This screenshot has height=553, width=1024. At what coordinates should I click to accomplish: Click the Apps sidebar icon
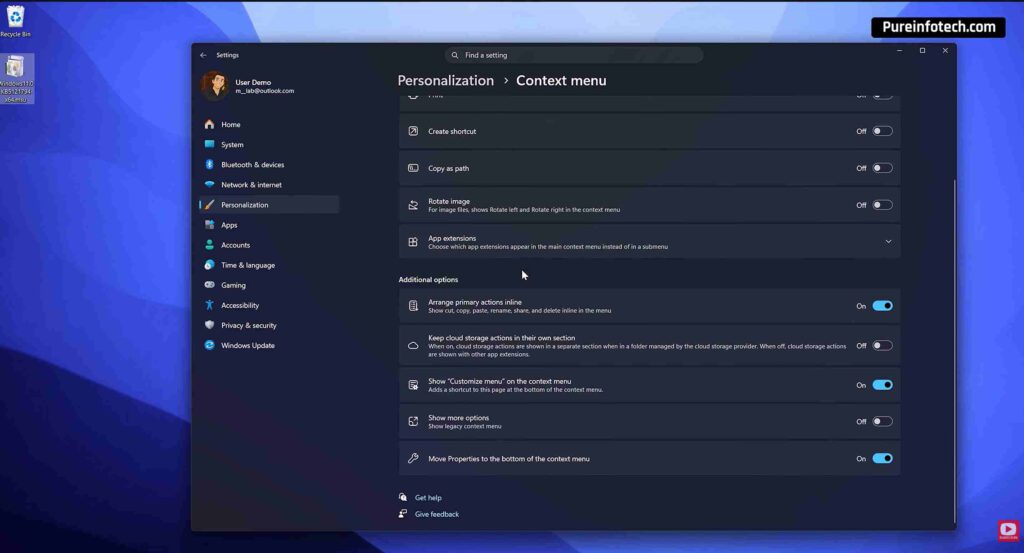pos(209,225)
